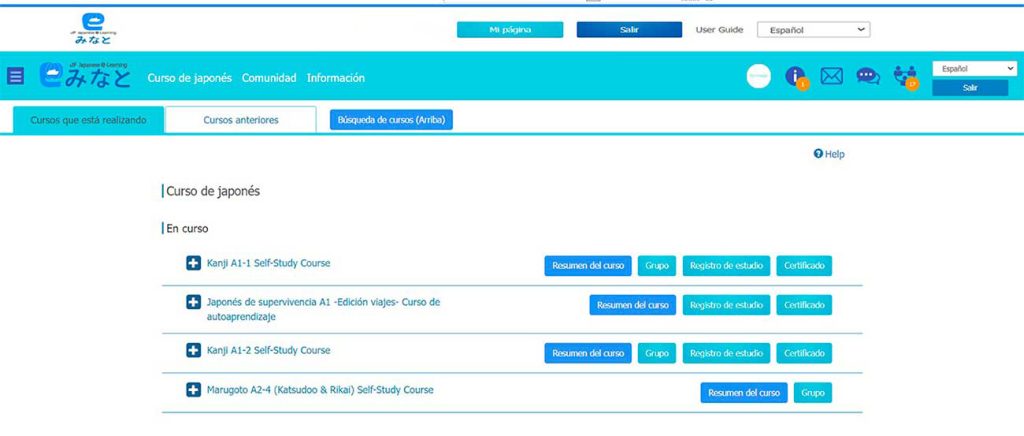Screen dimensions: 1024x436
Task: Expand the Japonés de supervivencia A1 course
Action: (194, 302)
